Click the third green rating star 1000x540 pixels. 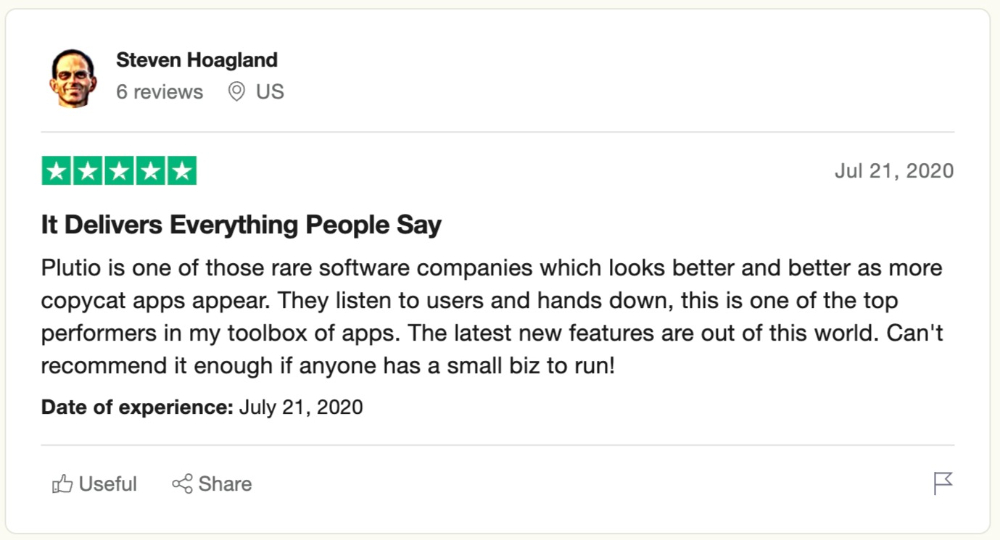tap(119, 171)
